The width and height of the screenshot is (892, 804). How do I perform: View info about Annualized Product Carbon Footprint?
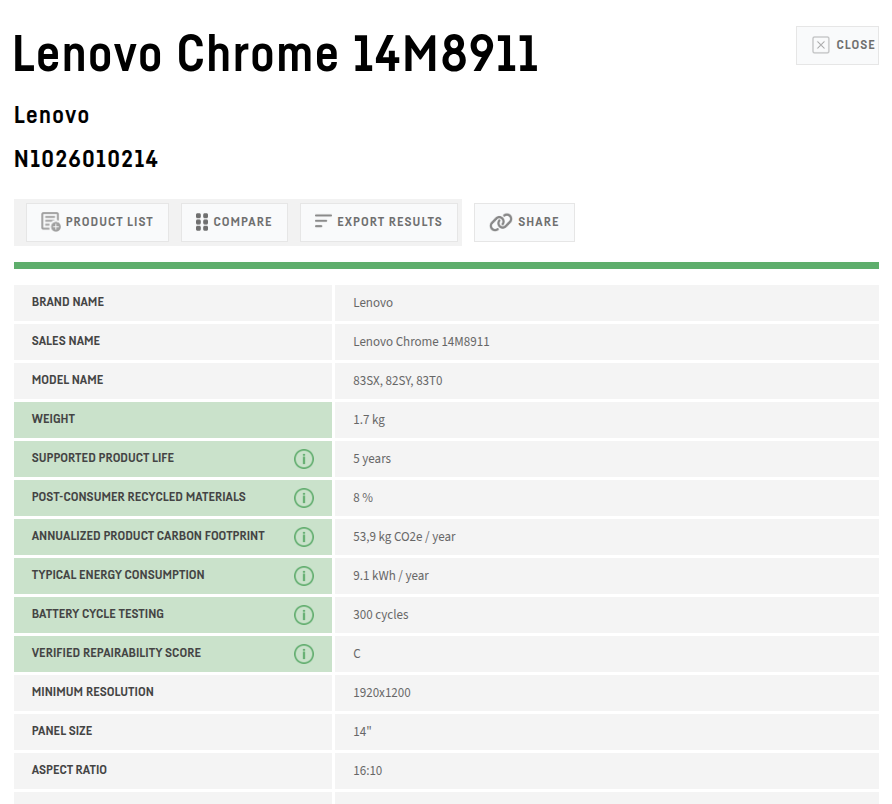tap(304, 537)
